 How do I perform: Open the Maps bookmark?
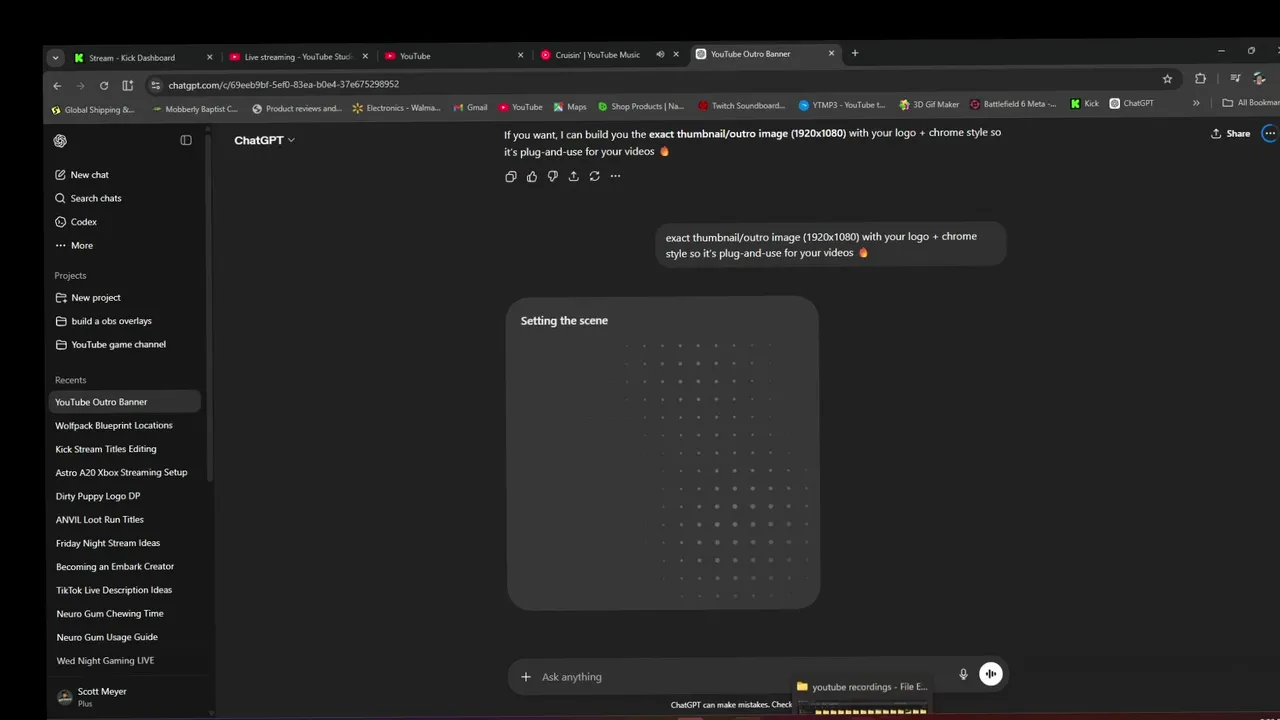571,106
